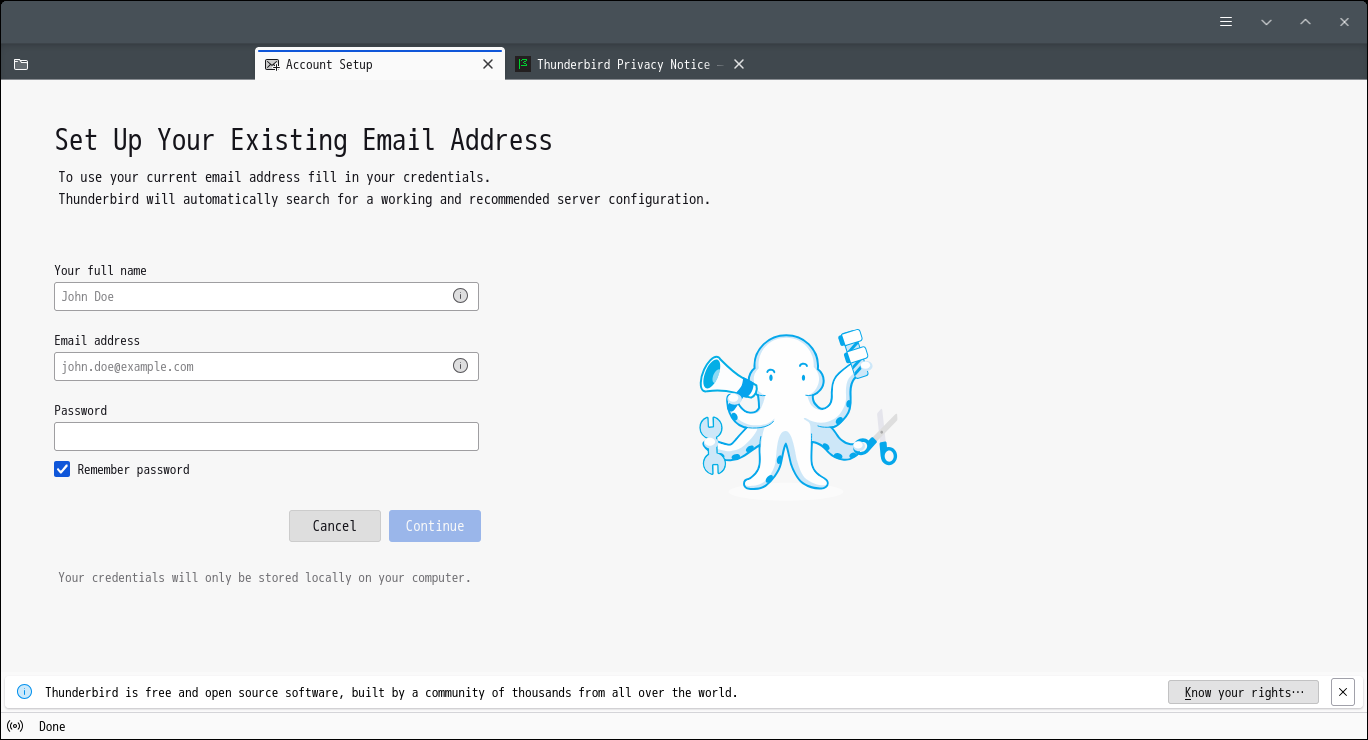Click the "Set Up Your Existing Email Address" heading

303,140
